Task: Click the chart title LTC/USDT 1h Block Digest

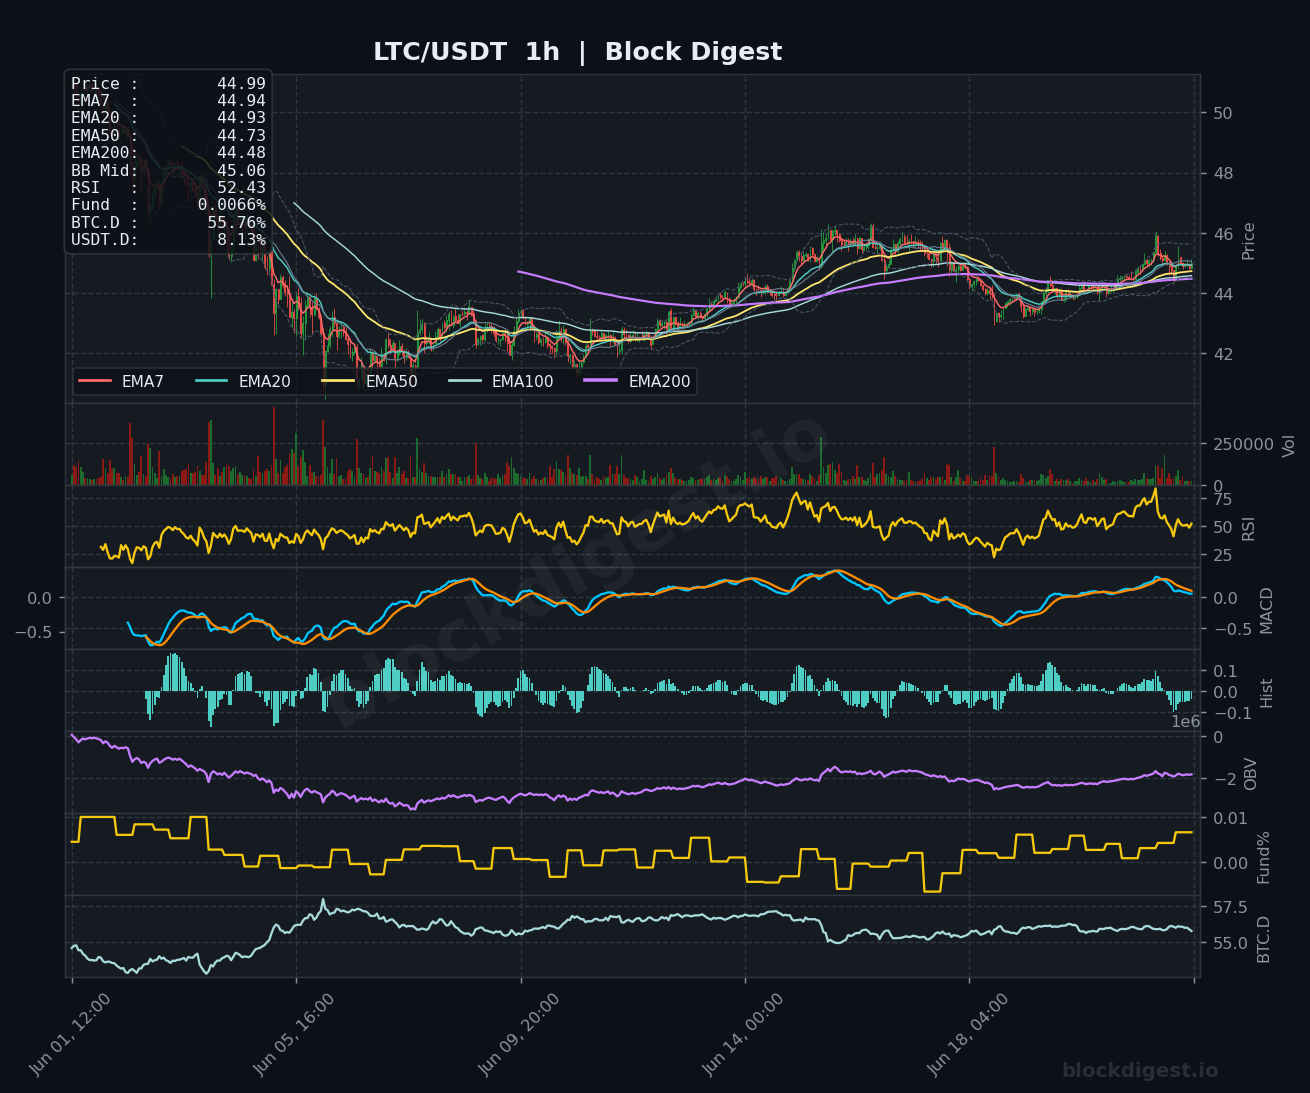Action: tap(577, 52)
